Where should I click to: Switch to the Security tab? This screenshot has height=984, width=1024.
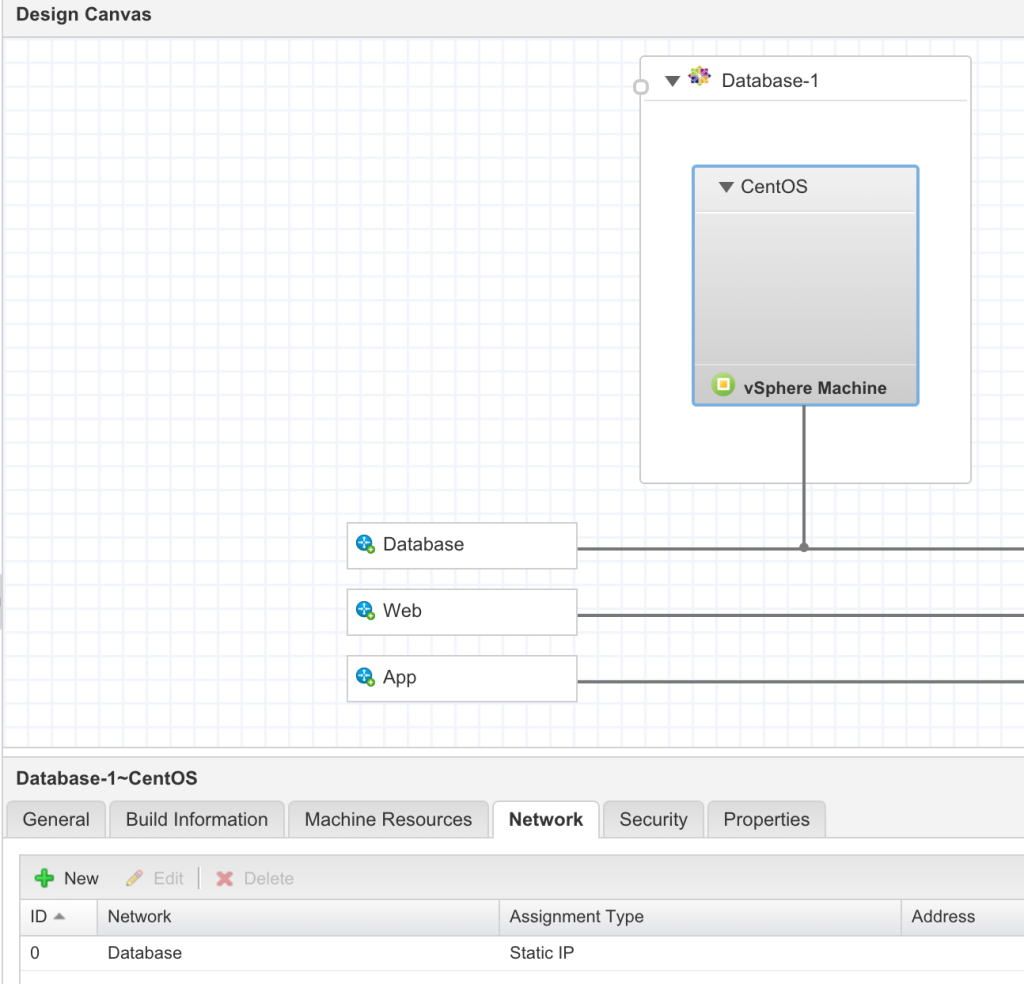point(652,819)
